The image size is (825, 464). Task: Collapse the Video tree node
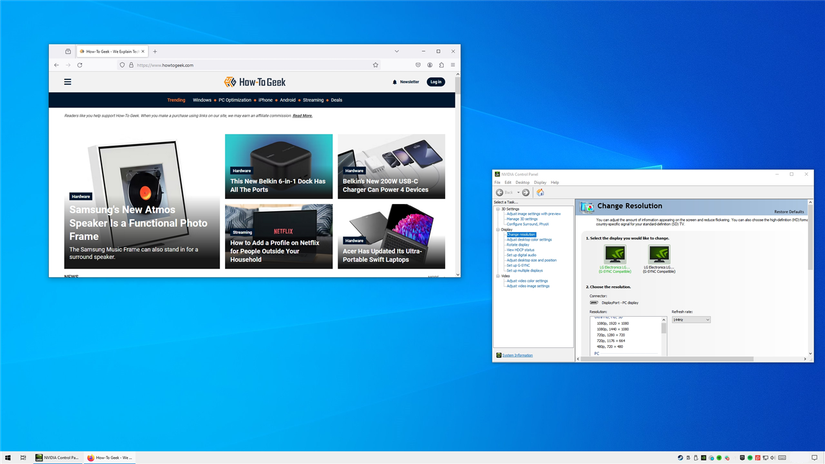coord(498,276)
